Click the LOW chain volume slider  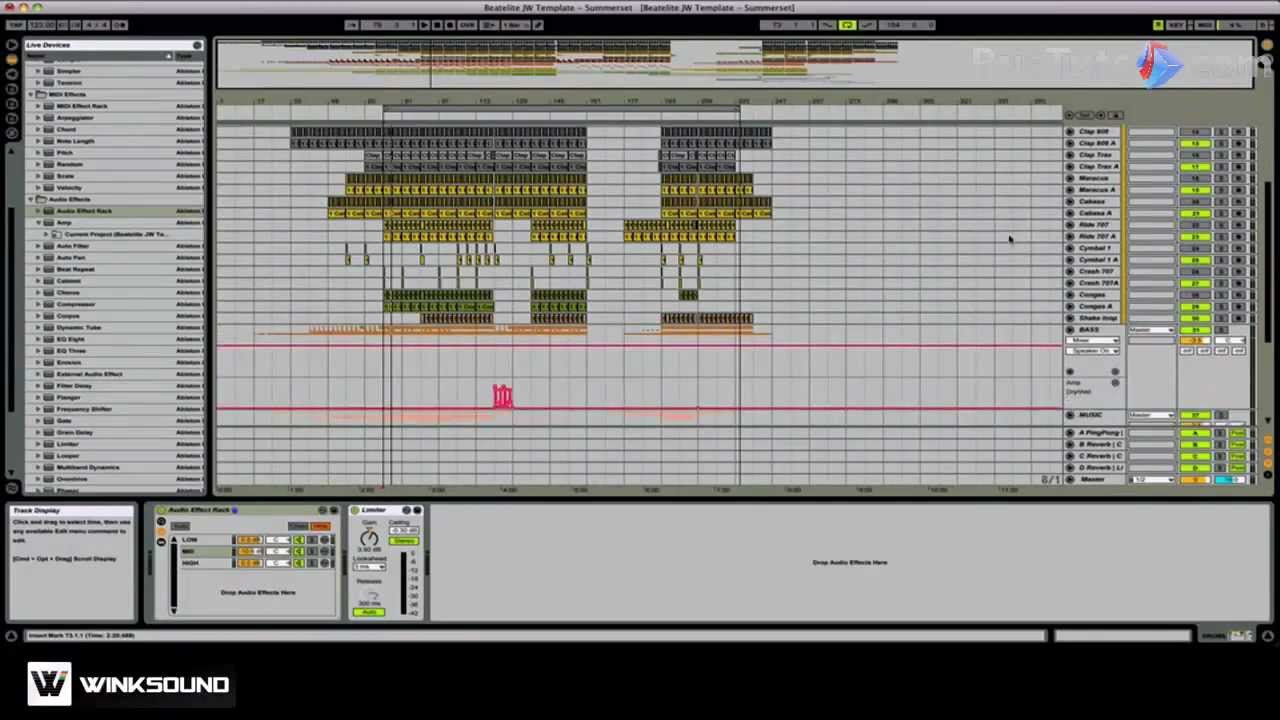[250, 540]
